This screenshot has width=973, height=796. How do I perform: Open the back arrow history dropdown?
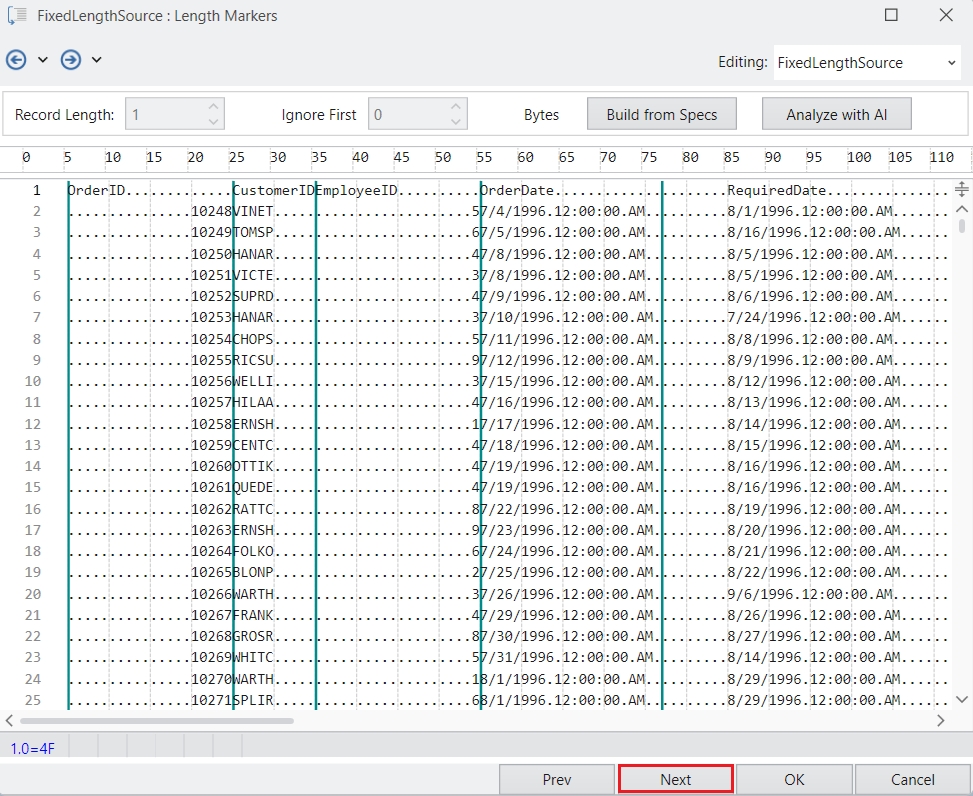(43, 60)
